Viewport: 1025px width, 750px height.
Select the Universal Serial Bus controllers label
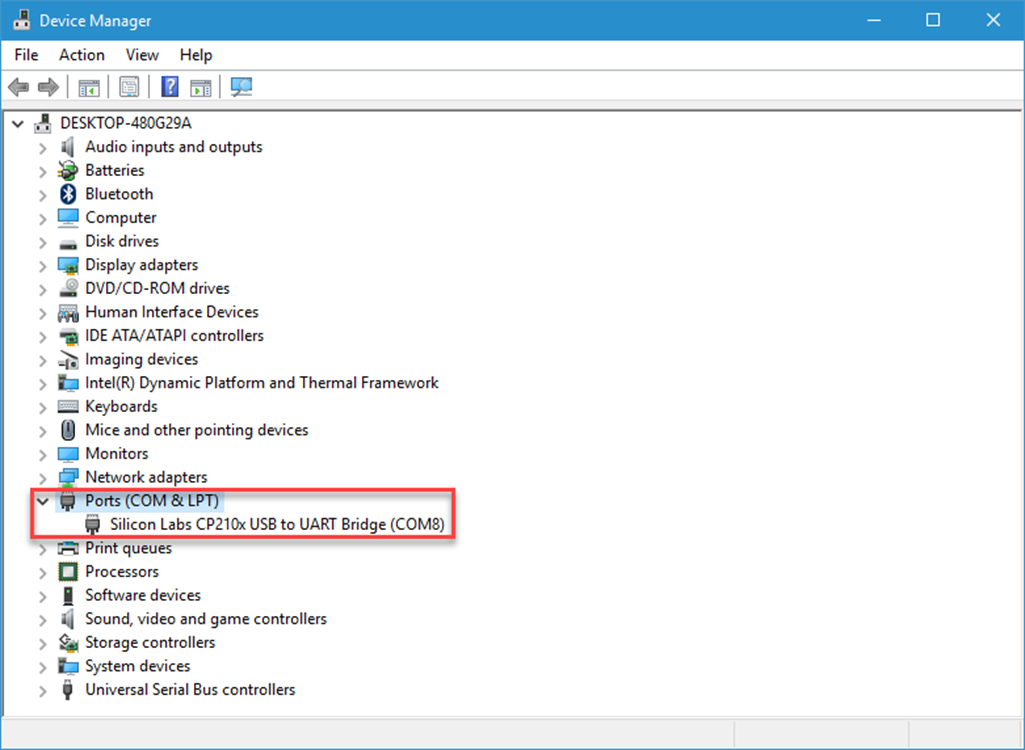(x=190, y=690)
